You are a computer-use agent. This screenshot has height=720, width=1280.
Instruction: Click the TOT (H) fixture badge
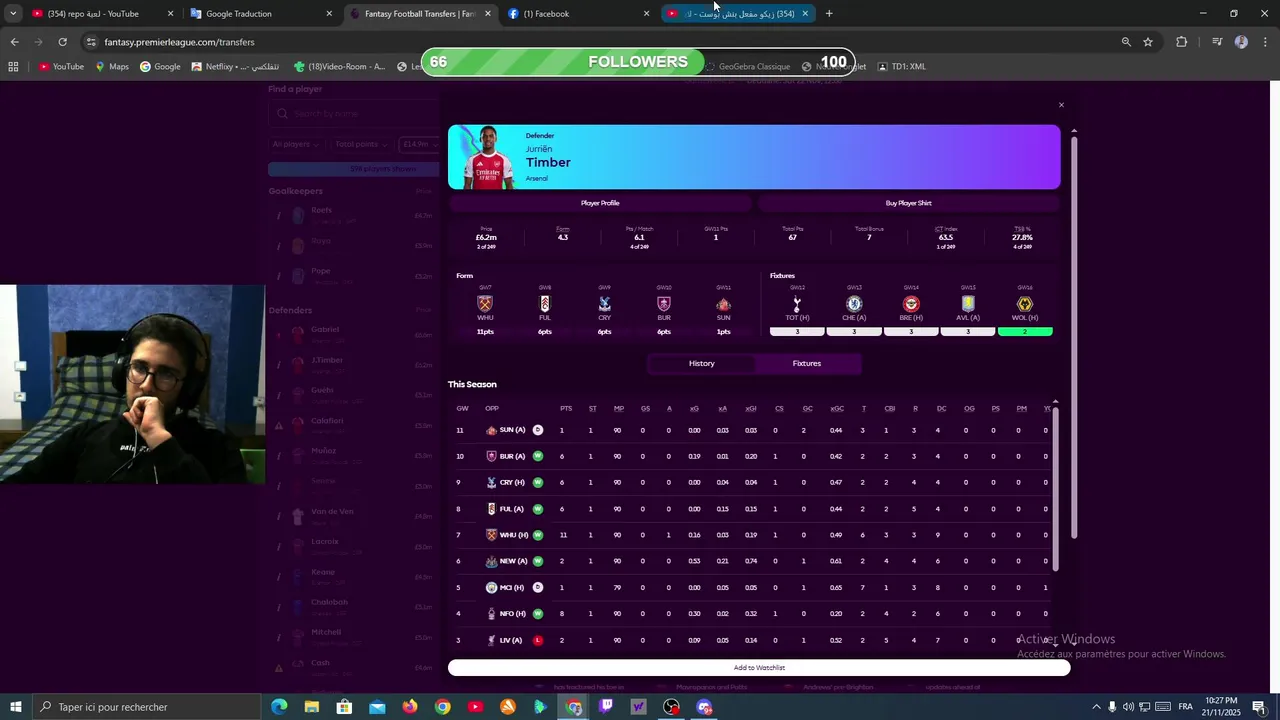click(797, 304)
